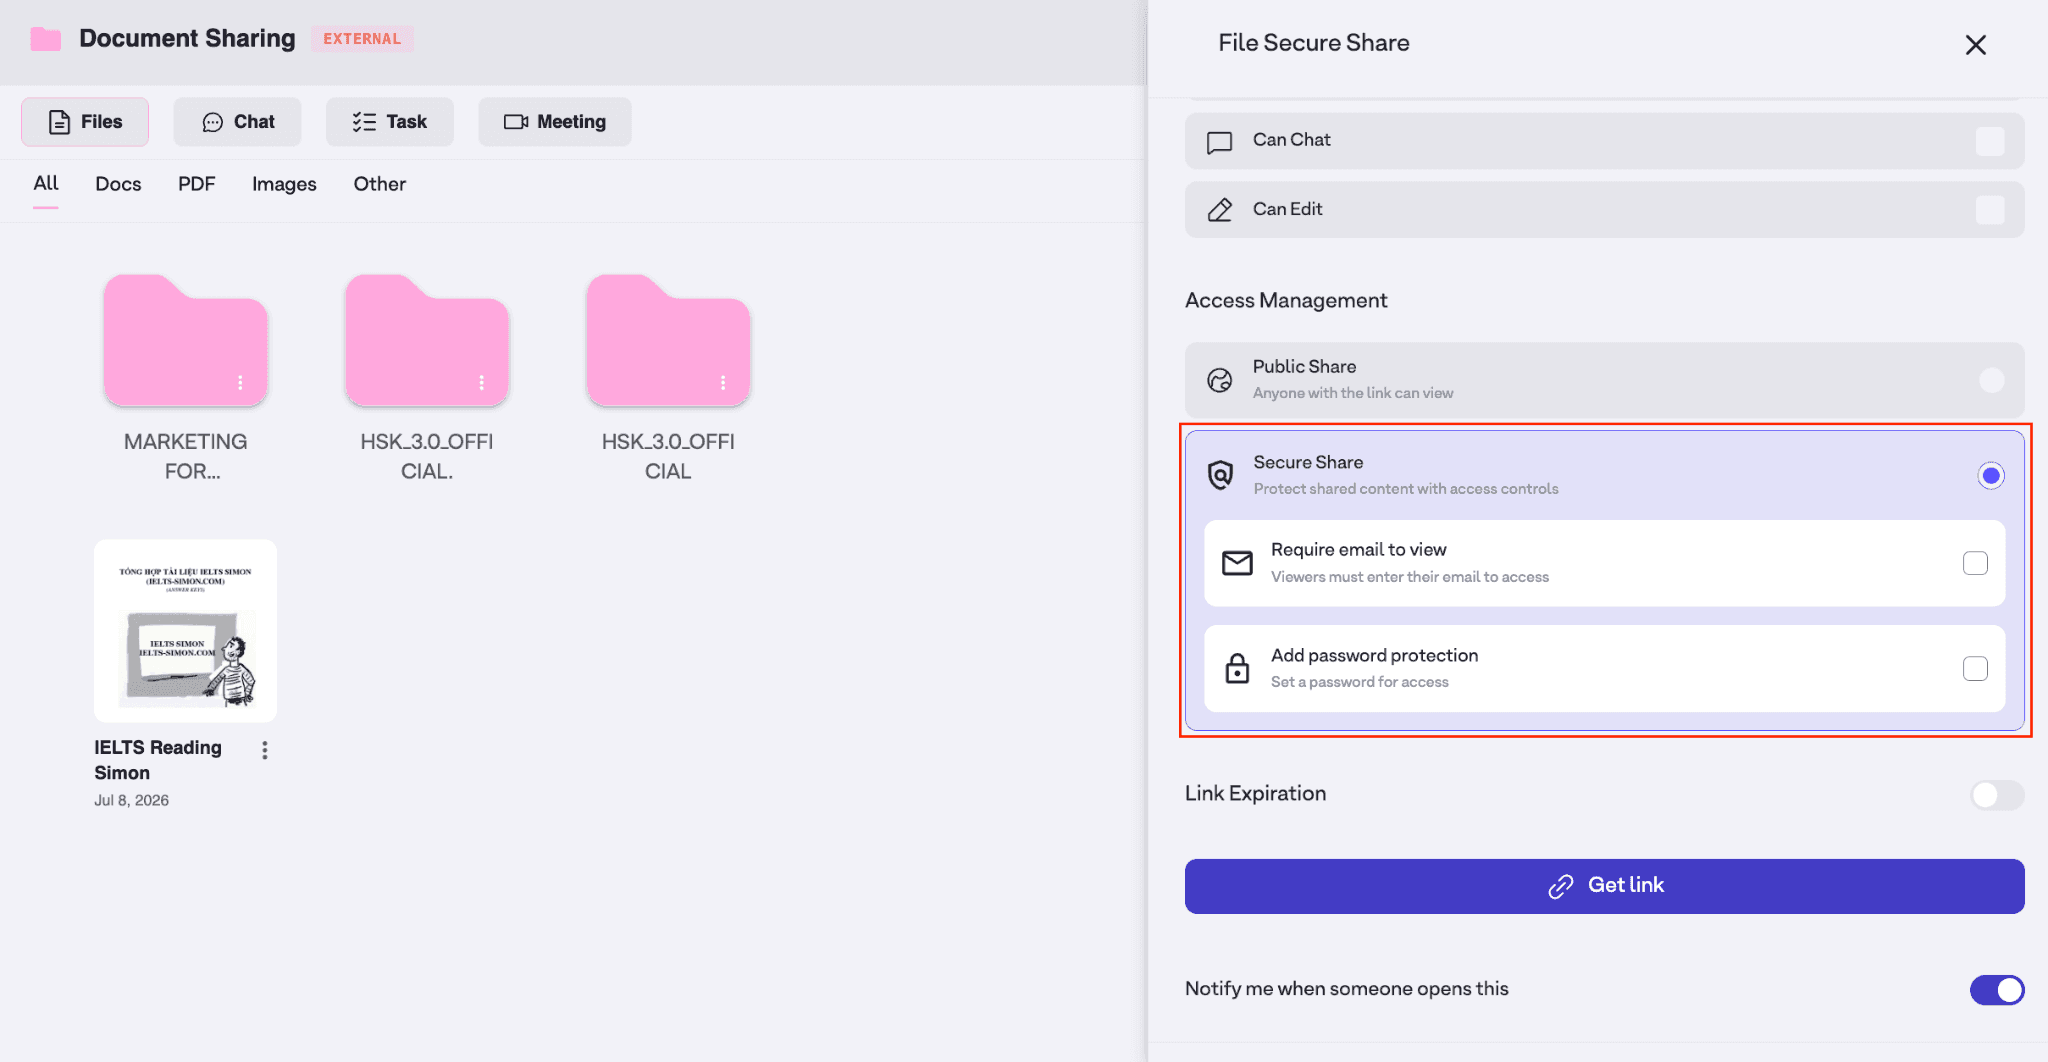Open options menu on MARKETING FOR... folder

click(240, 383)
